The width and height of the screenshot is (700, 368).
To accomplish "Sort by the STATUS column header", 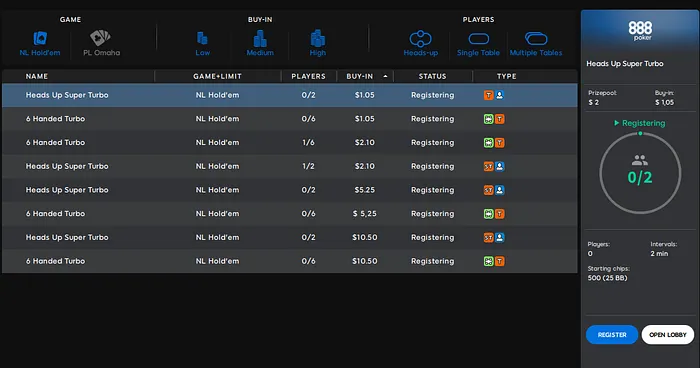I will click(x=432, y=76).
